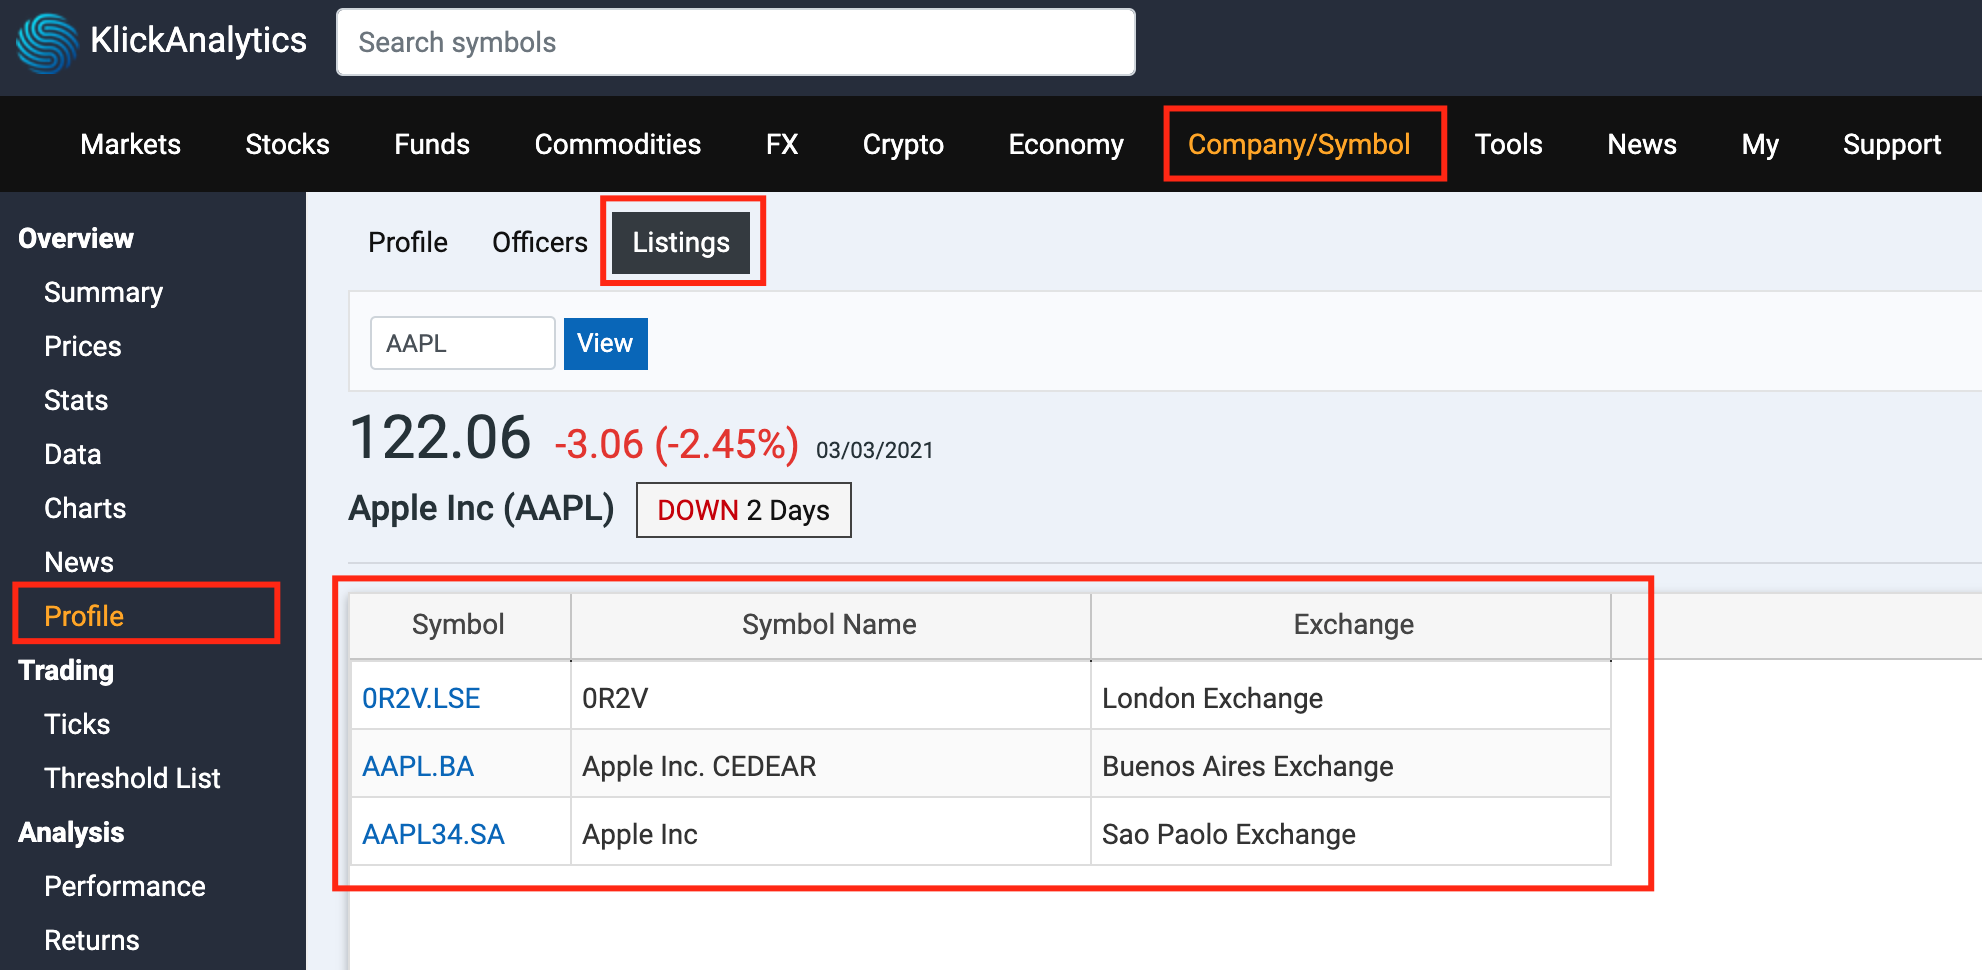
Task: Go to Charts in the sidebar
Action: (85, 508)
